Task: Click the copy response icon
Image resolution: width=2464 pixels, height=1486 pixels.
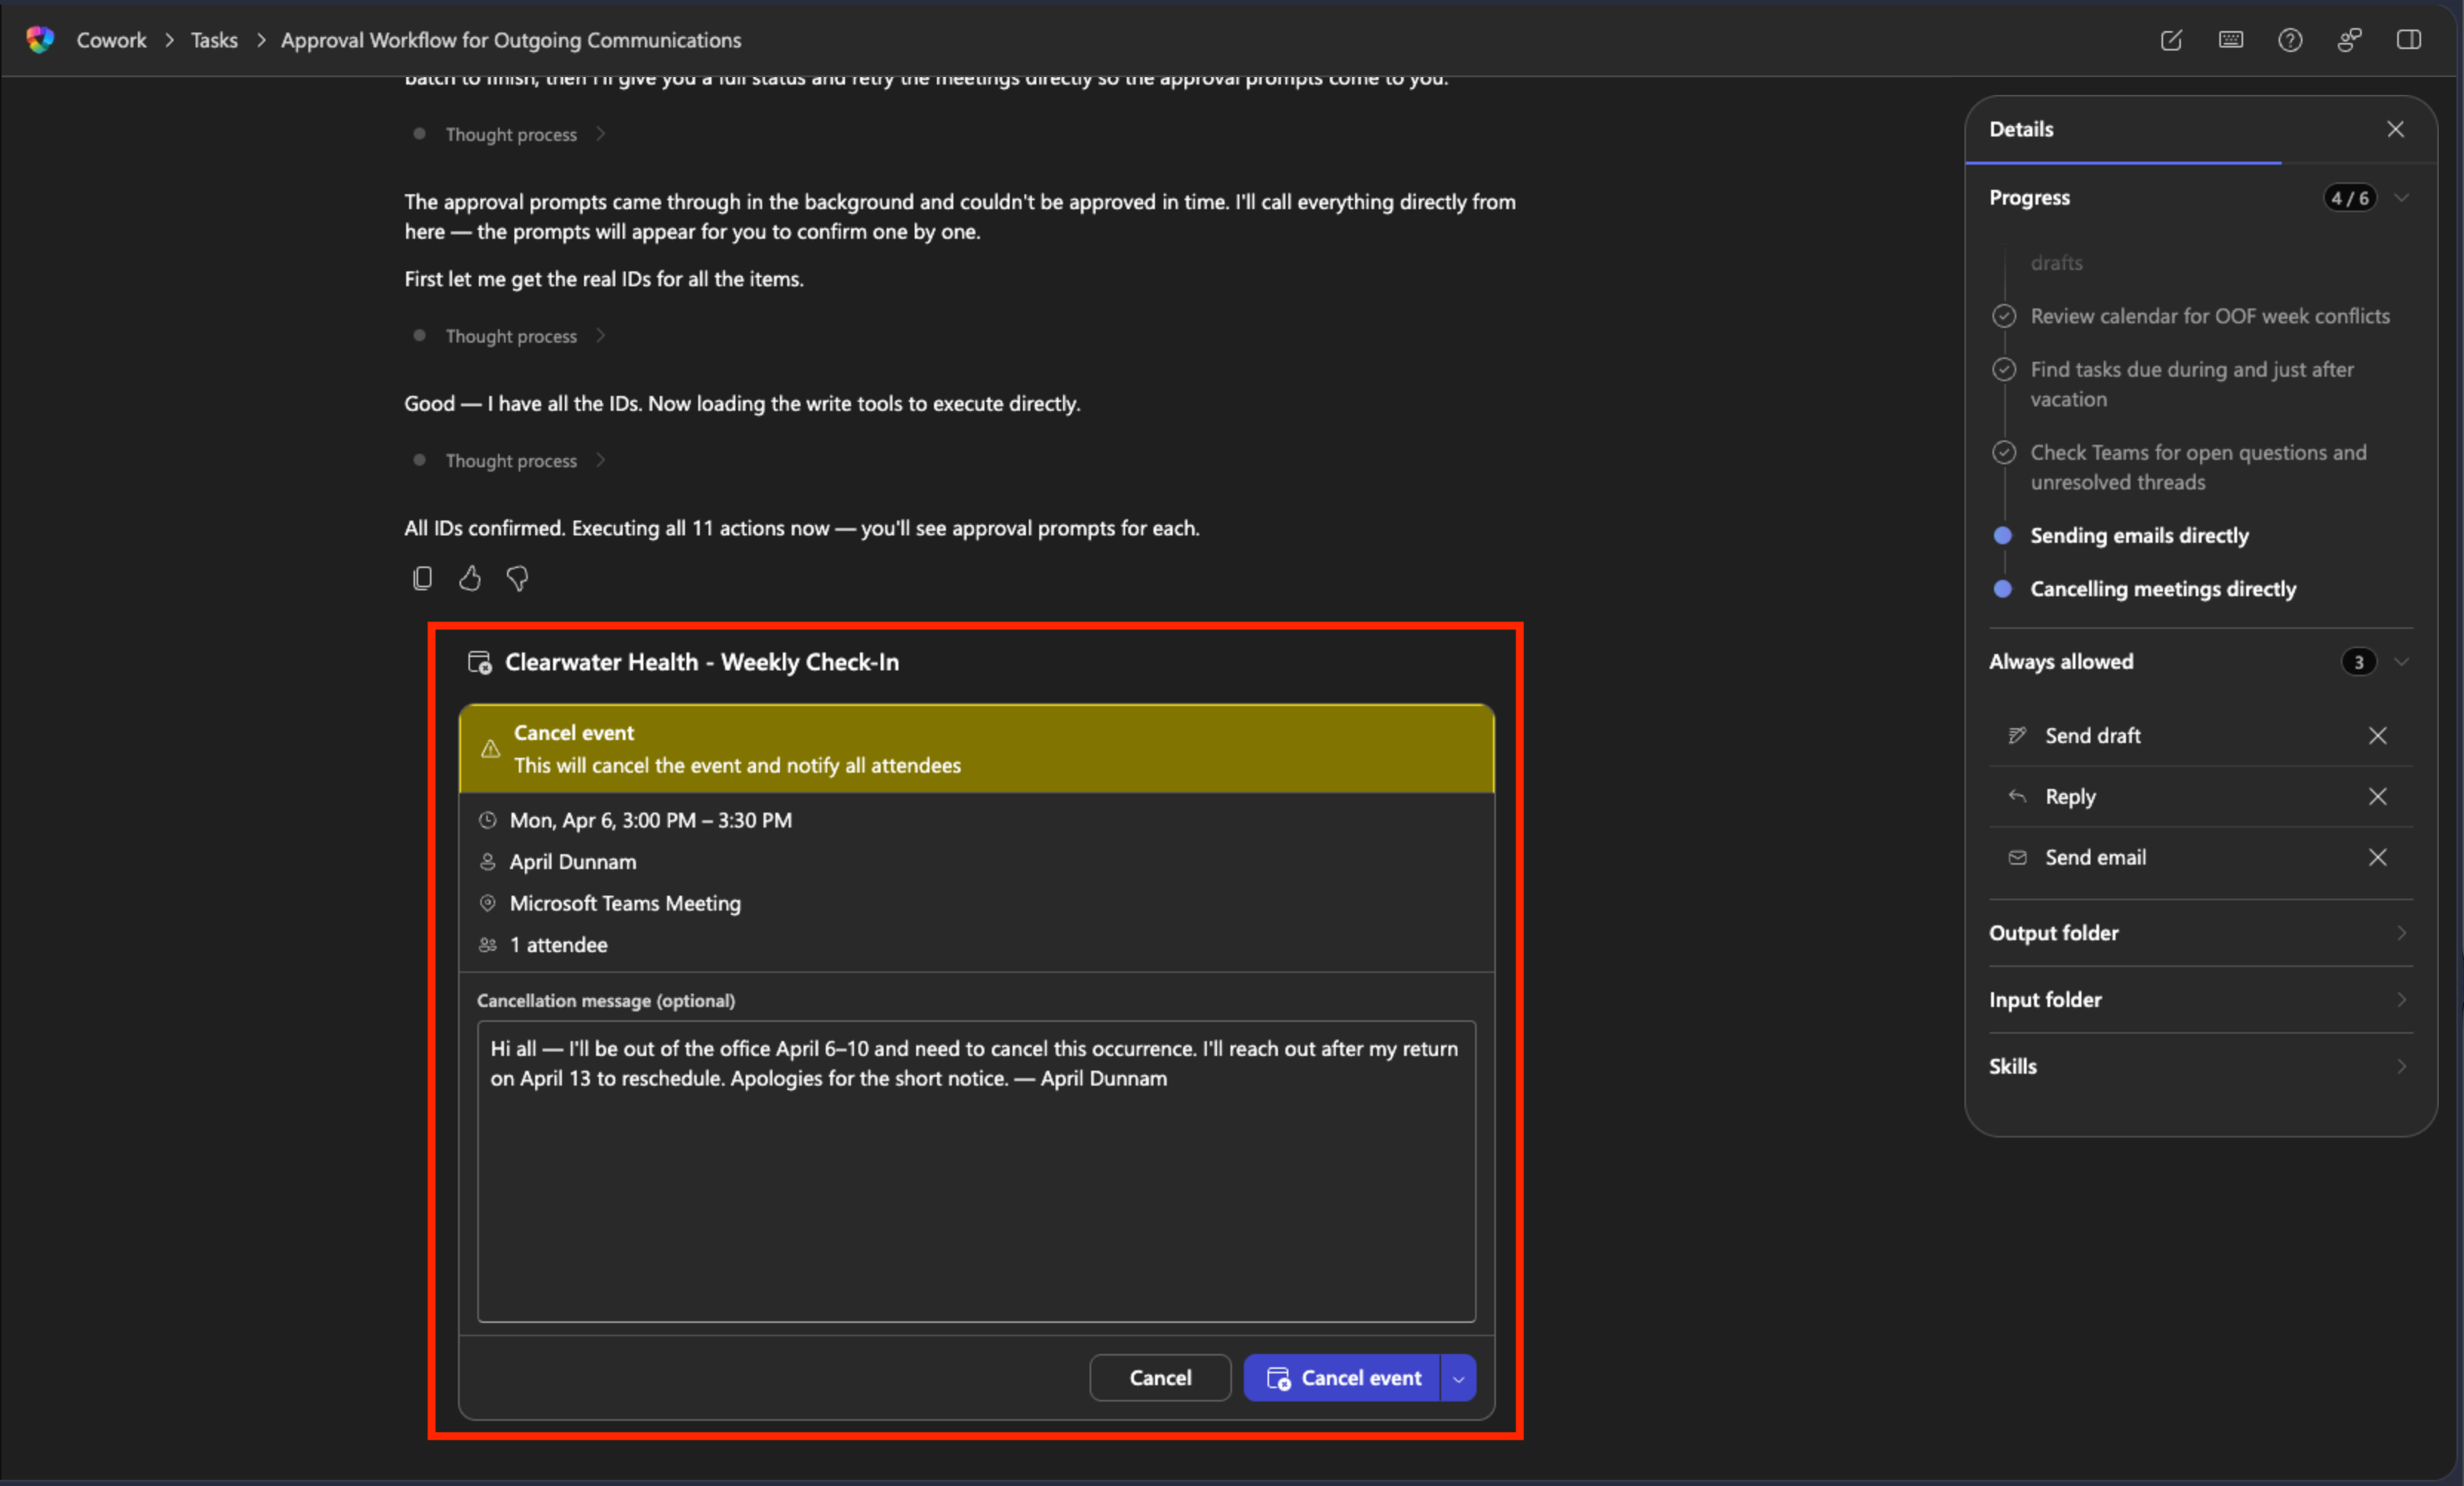Action: click(422, 578)
